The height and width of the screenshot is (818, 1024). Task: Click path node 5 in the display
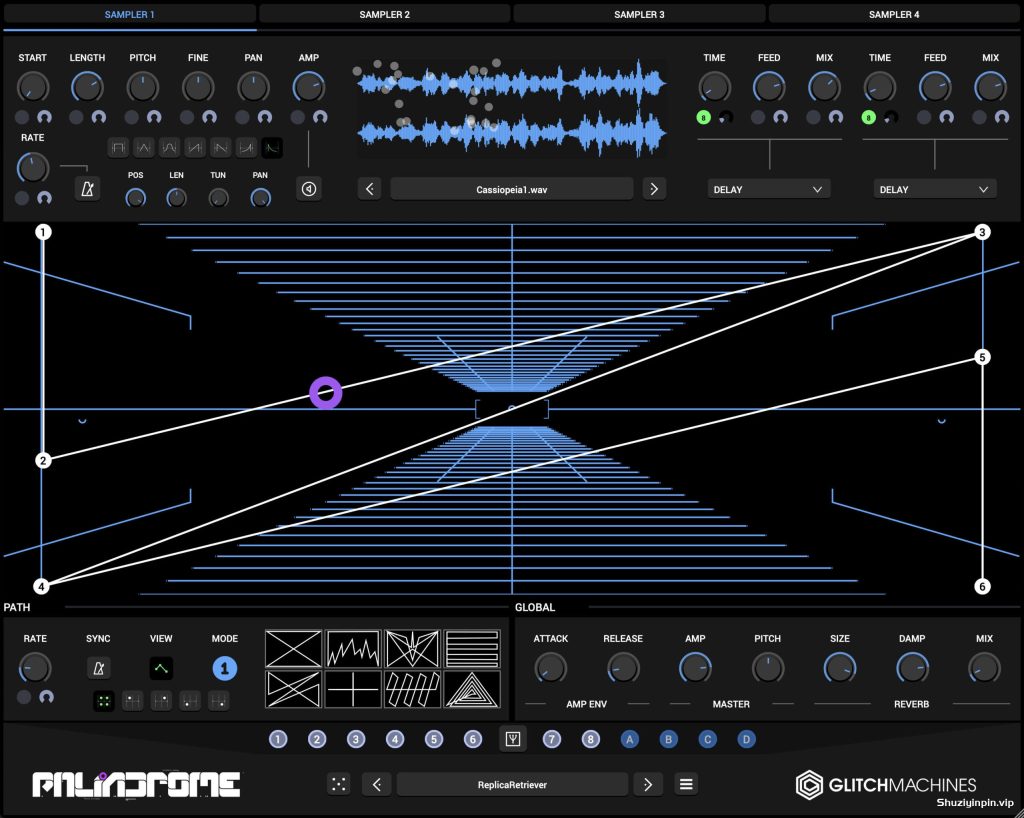[x=982, y=357]
